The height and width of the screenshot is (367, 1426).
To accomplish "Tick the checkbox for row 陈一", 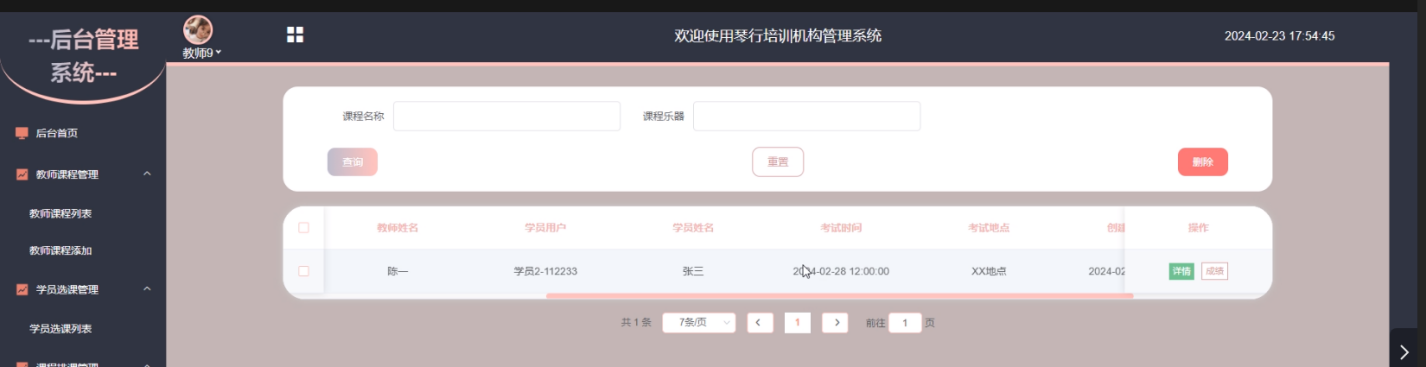I will (x=304, y=271).
